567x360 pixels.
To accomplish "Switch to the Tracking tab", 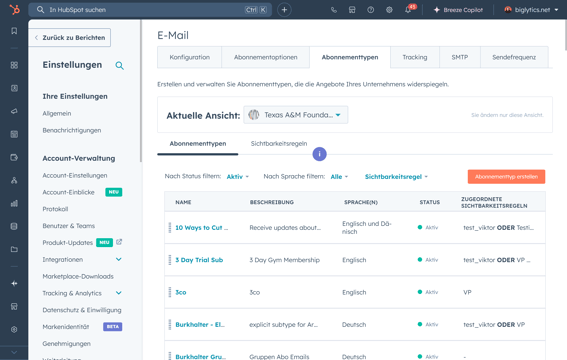I will pos(415,57).
